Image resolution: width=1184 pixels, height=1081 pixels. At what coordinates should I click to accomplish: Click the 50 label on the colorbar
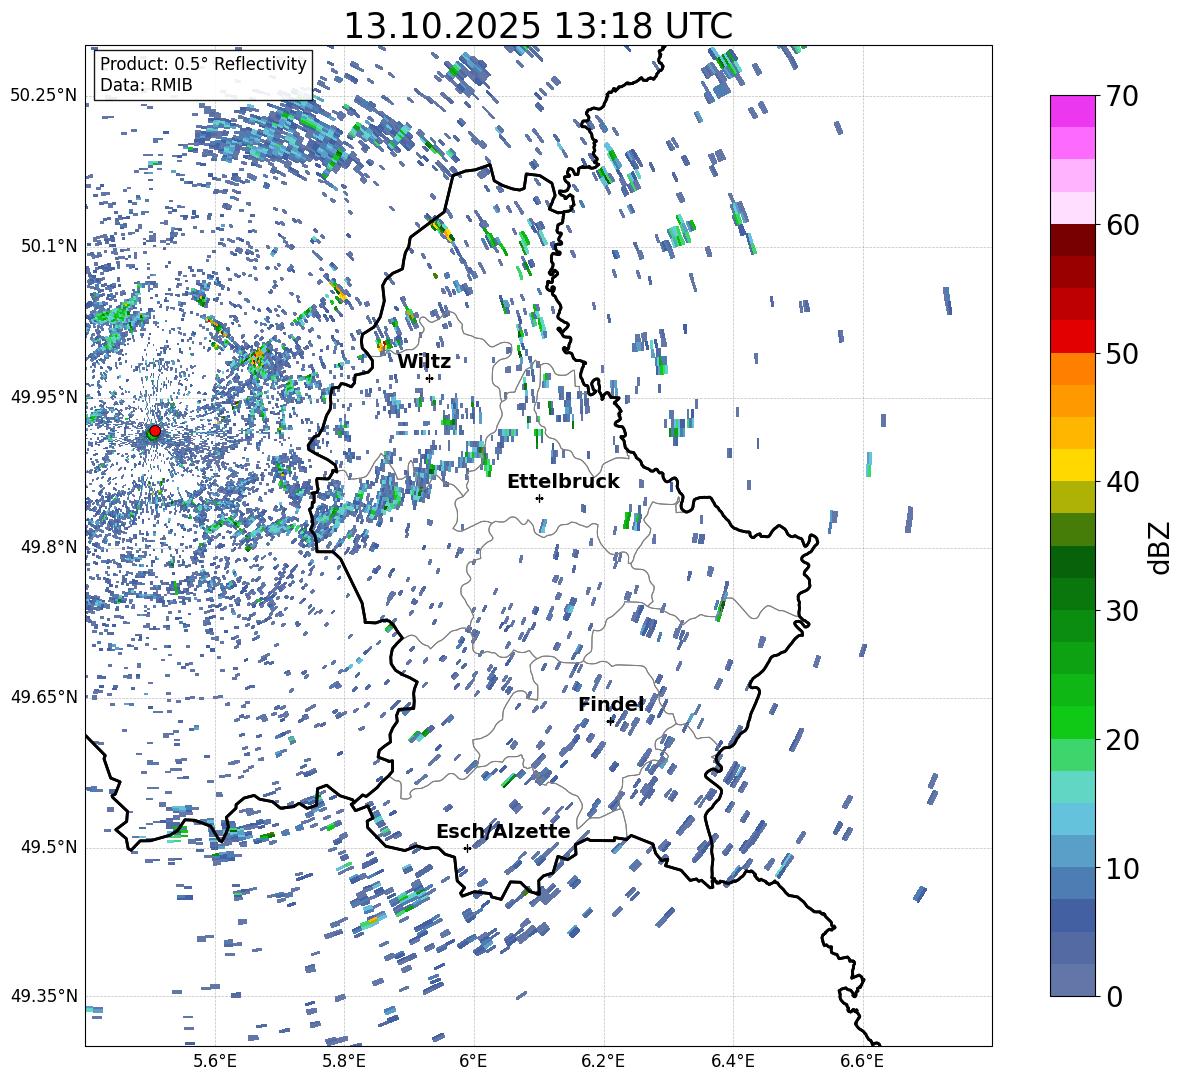(x=1122, y=353)
